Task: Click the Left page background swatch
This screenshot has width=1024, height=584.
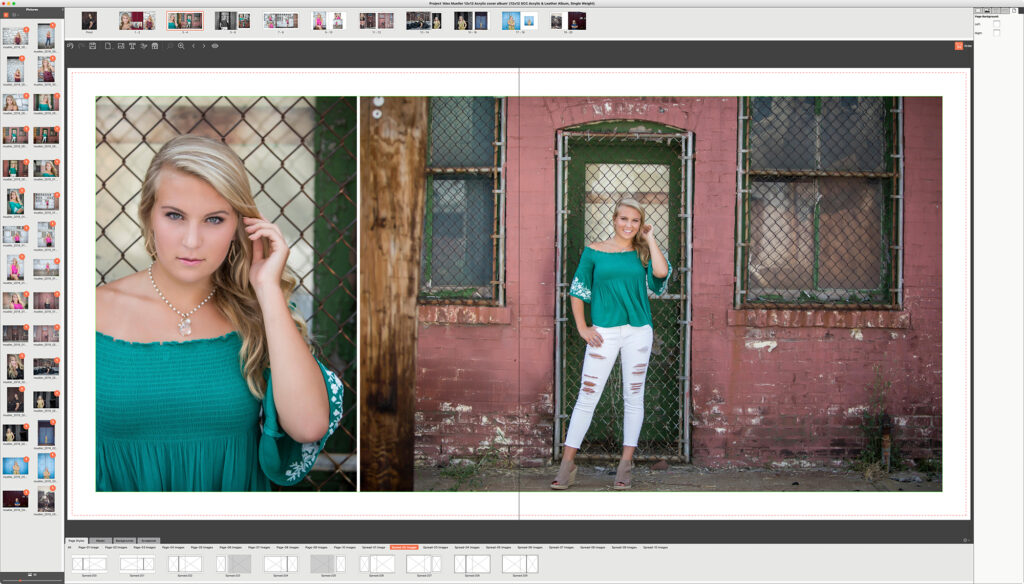Action: [x=996, y=23]
